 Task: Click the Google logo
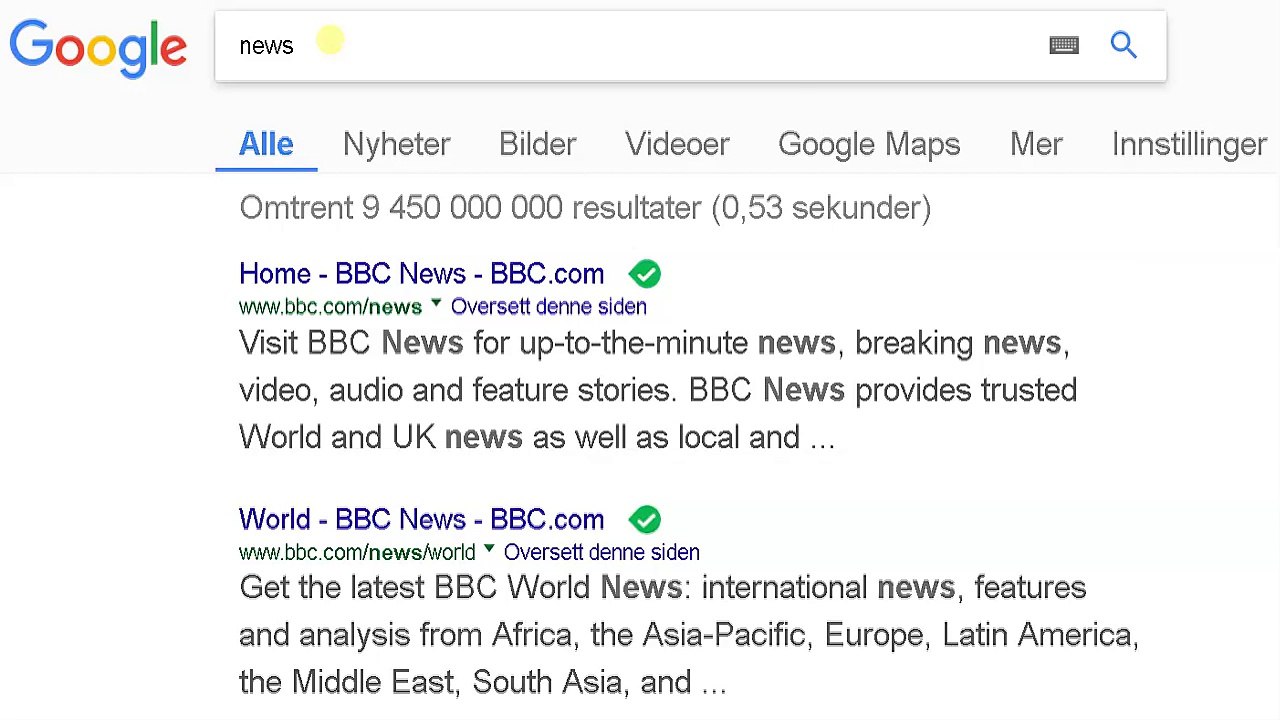(x=98, y=48)
